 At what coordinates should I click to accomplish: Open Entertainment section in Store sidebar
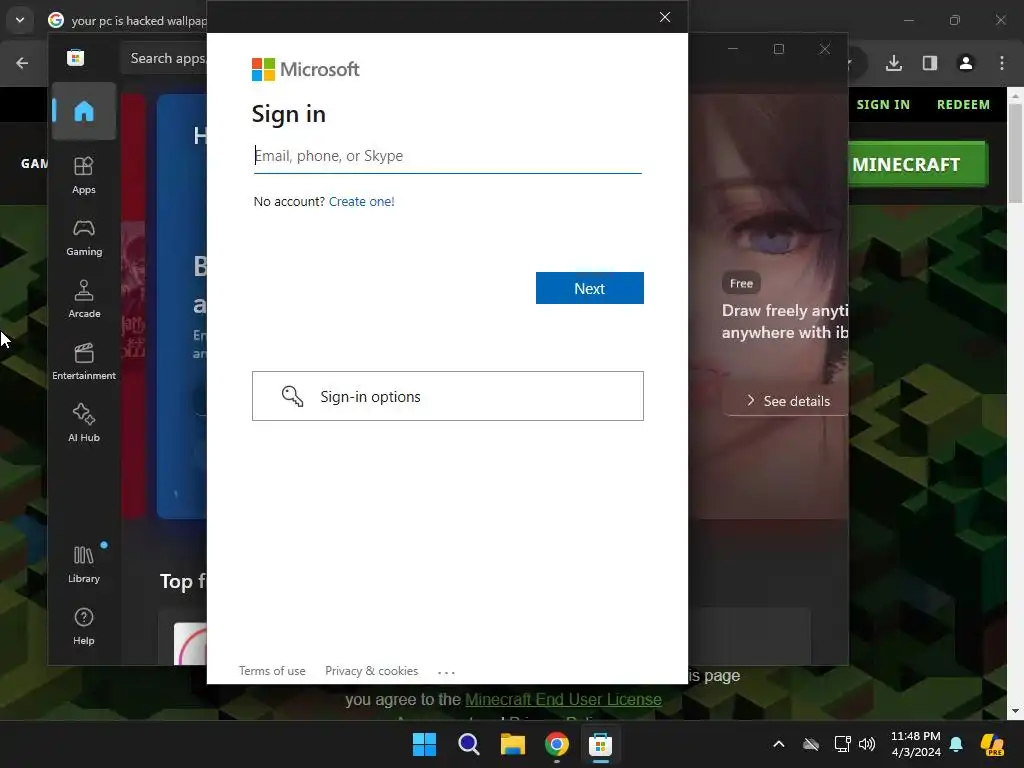(84, 361)
